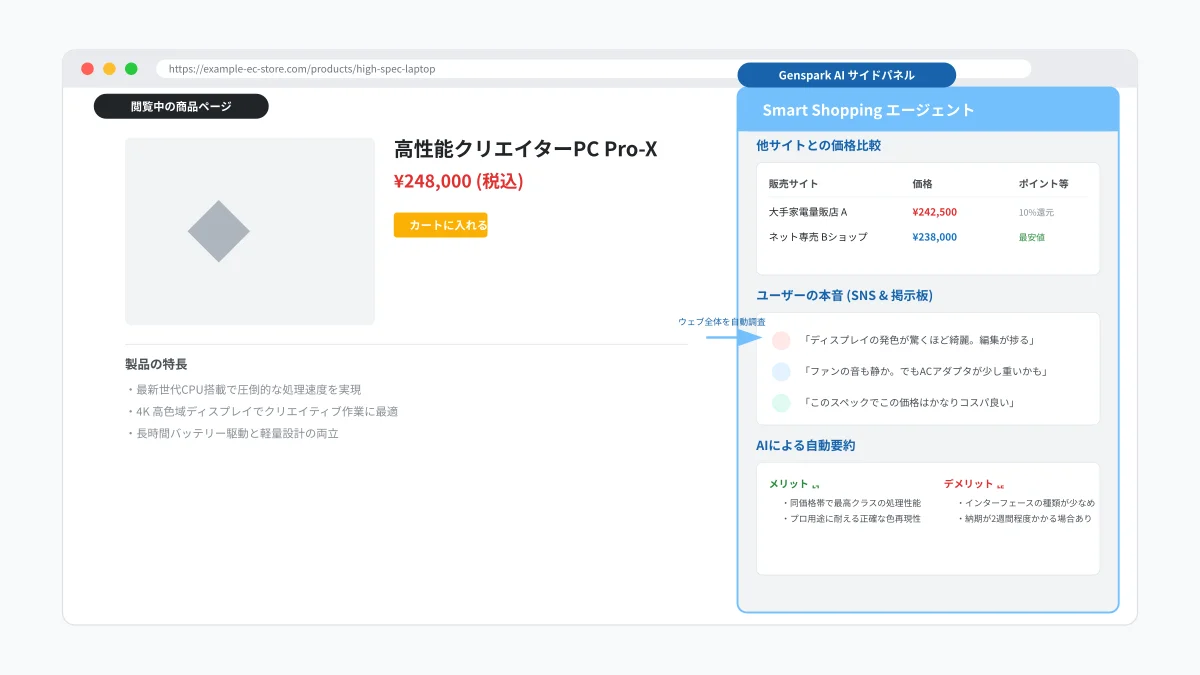Click the 価格 column header
The height and width of the screenshot is (675, 1200).
[x=922, y=184]
